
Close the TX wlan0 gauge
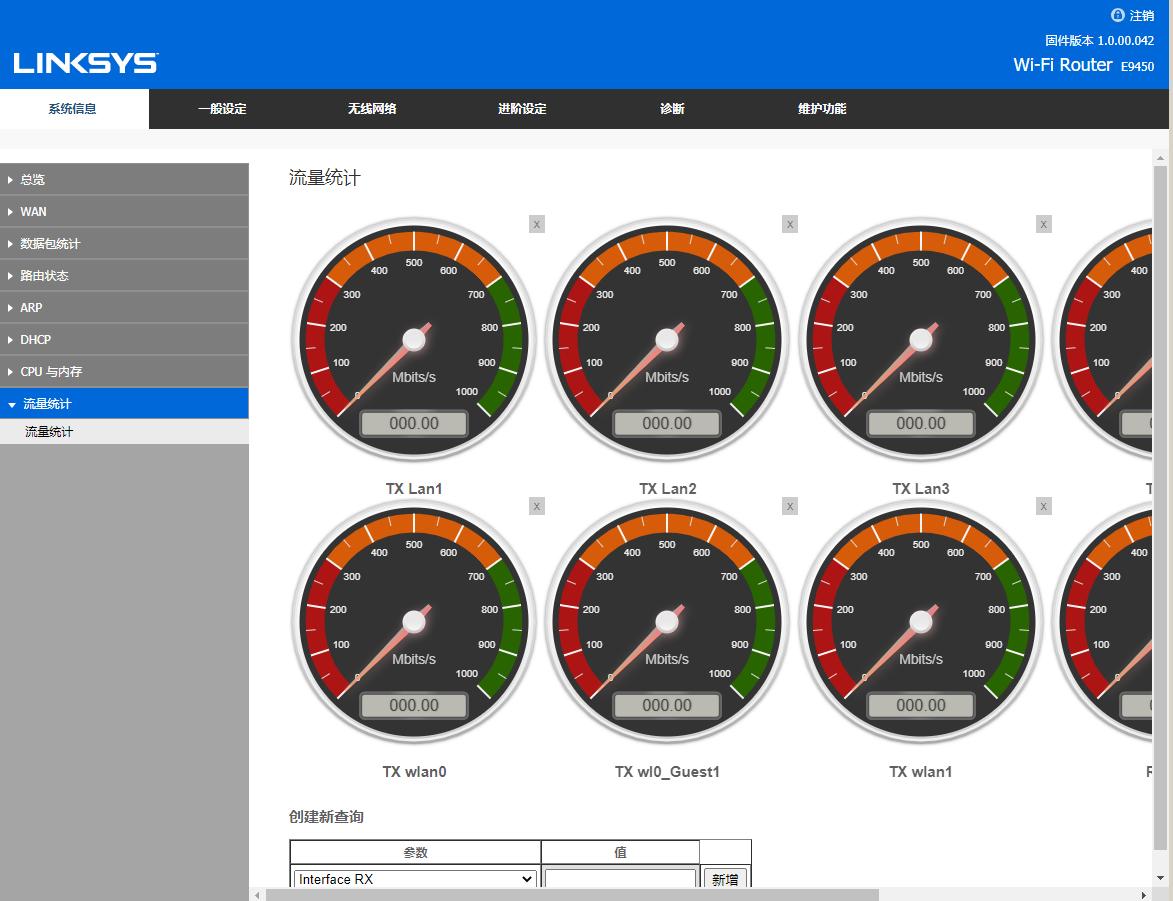(x=536, y=506)
